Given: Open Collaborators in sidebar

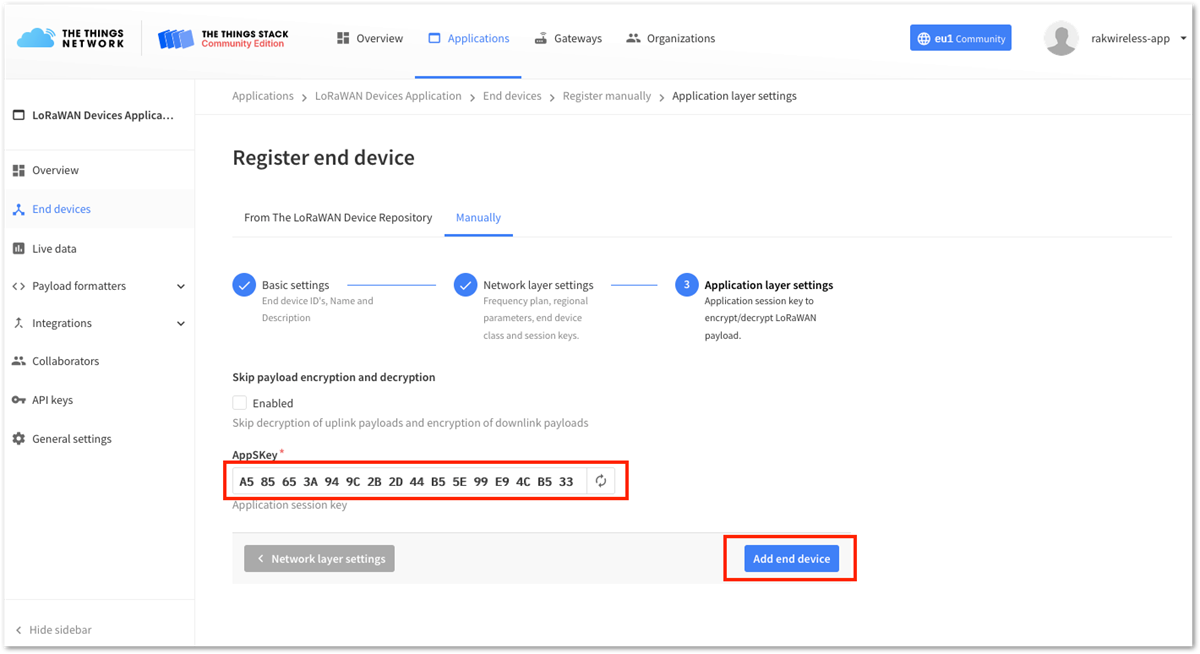Looking at the screenshot, I should point(98,361).
